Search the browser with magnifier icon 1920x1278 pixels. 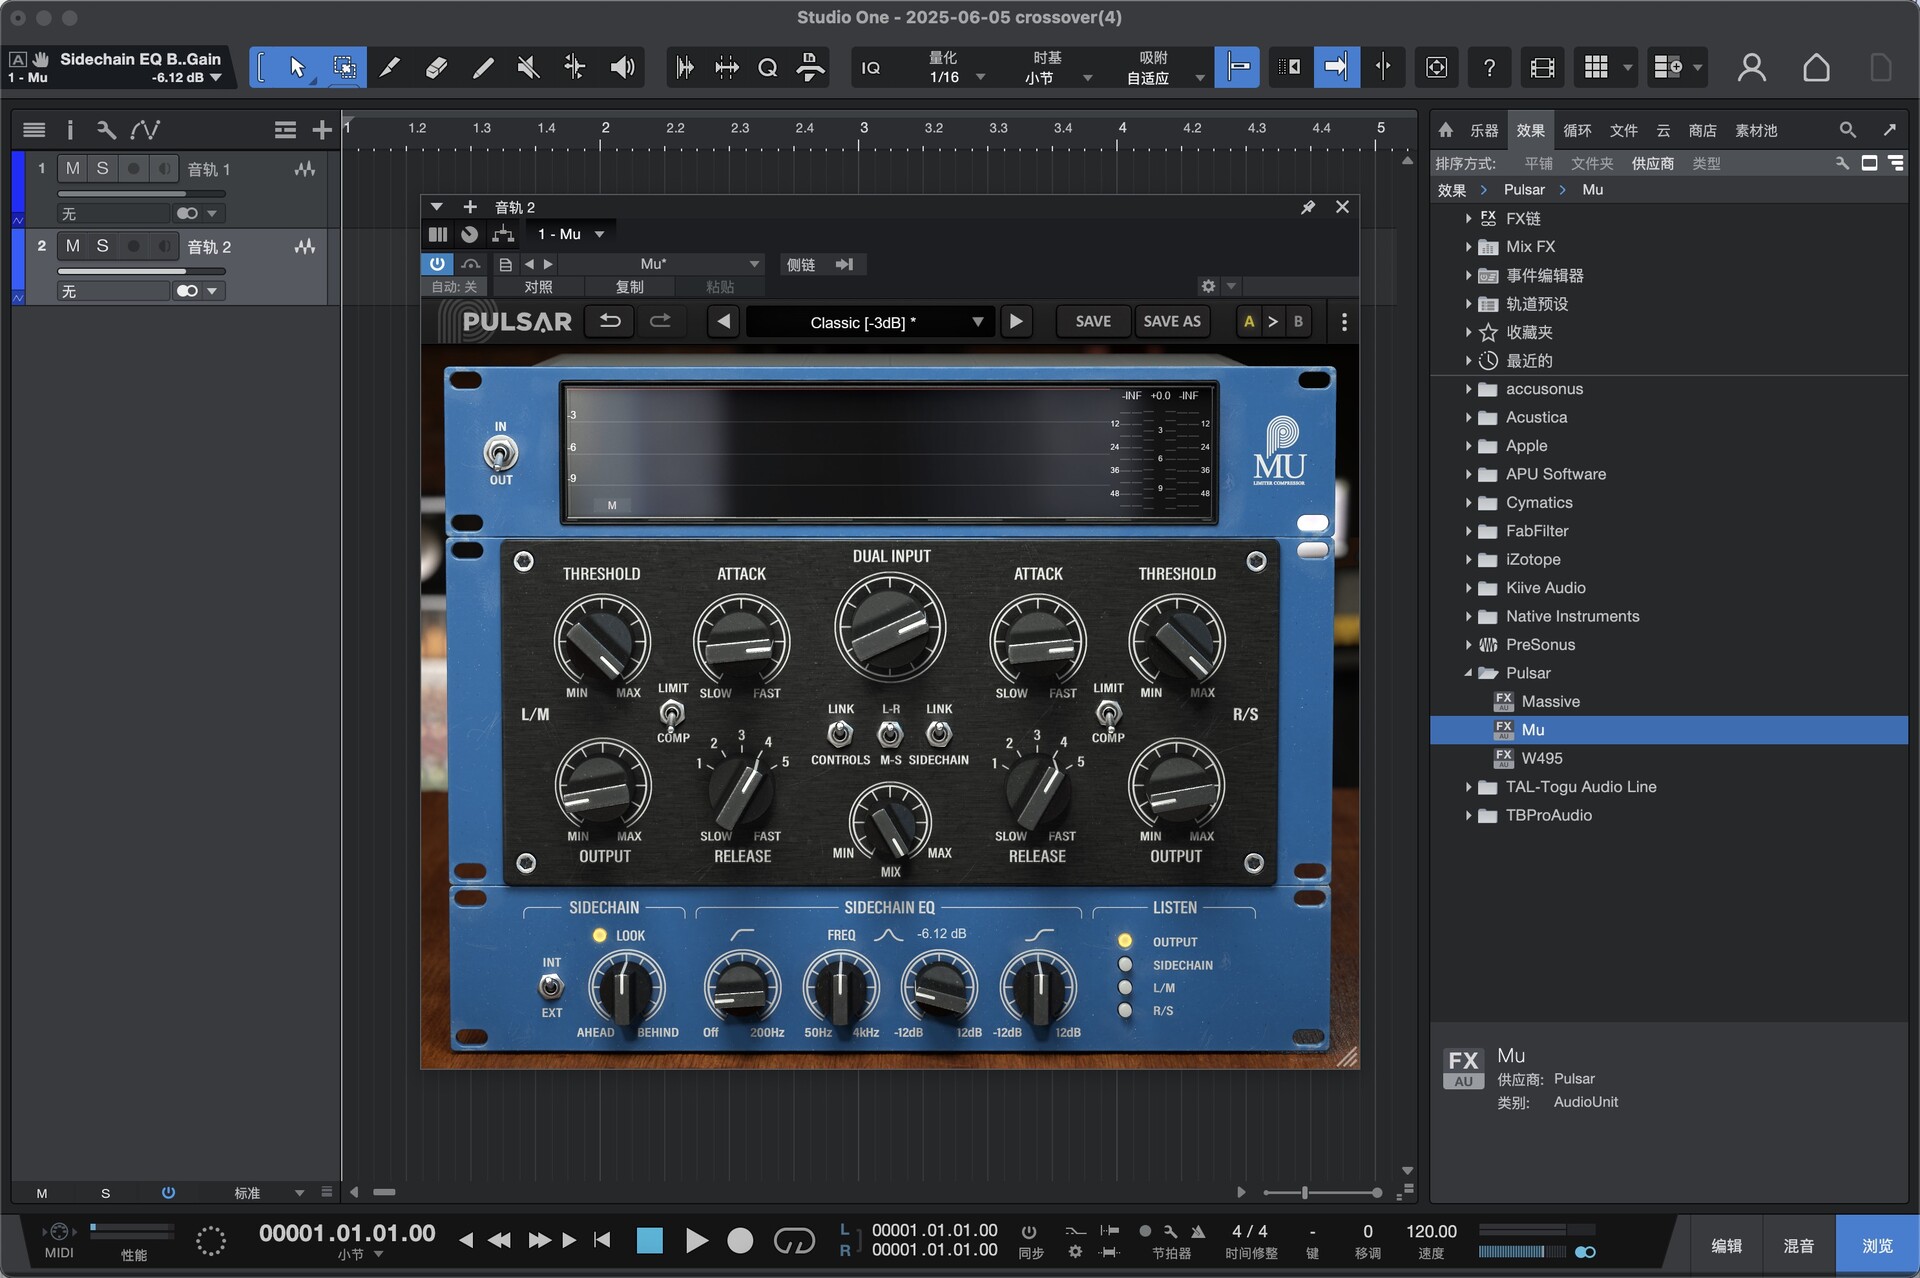(1847, 130)
